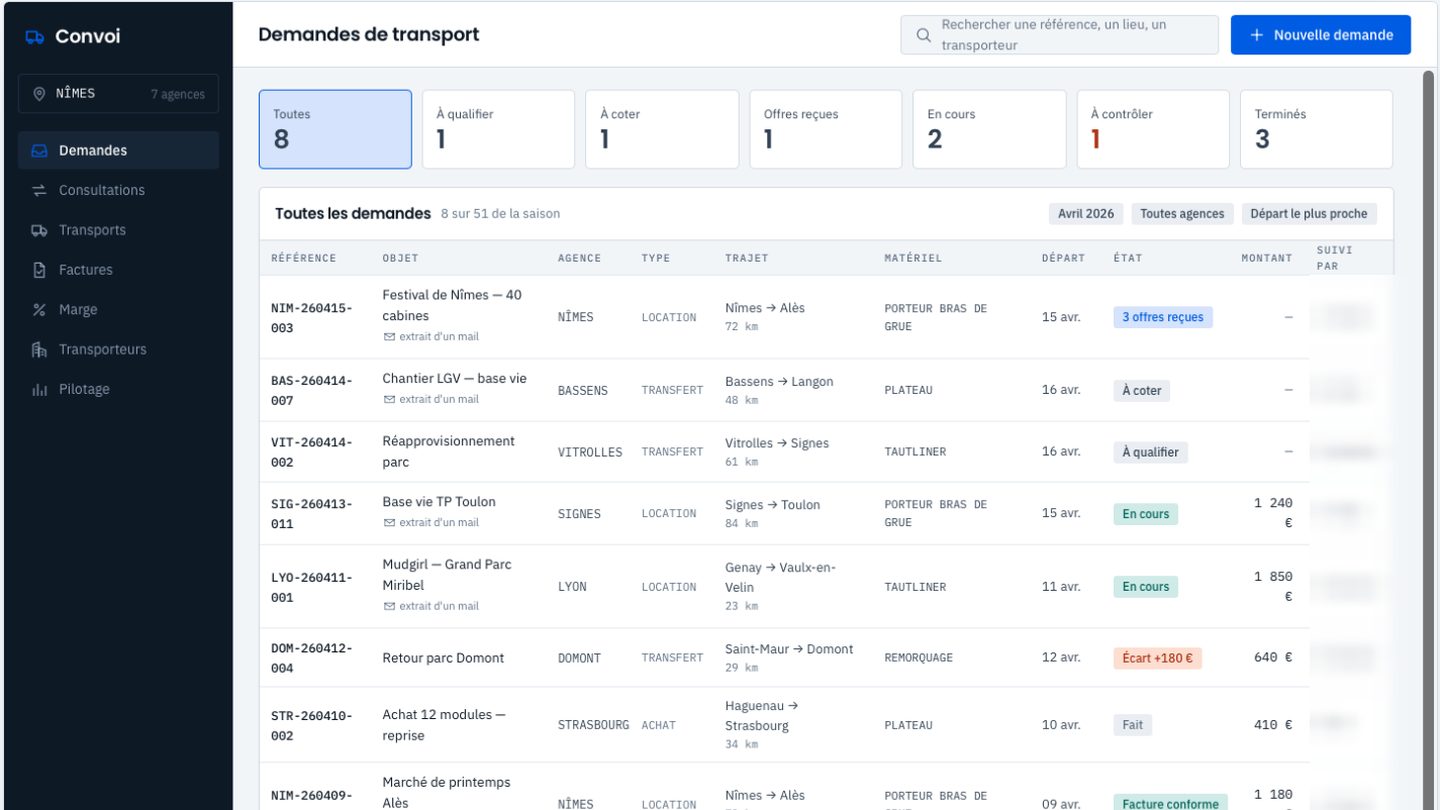
Task: Click the DÉPART column header
Action: pos(1063,258)
